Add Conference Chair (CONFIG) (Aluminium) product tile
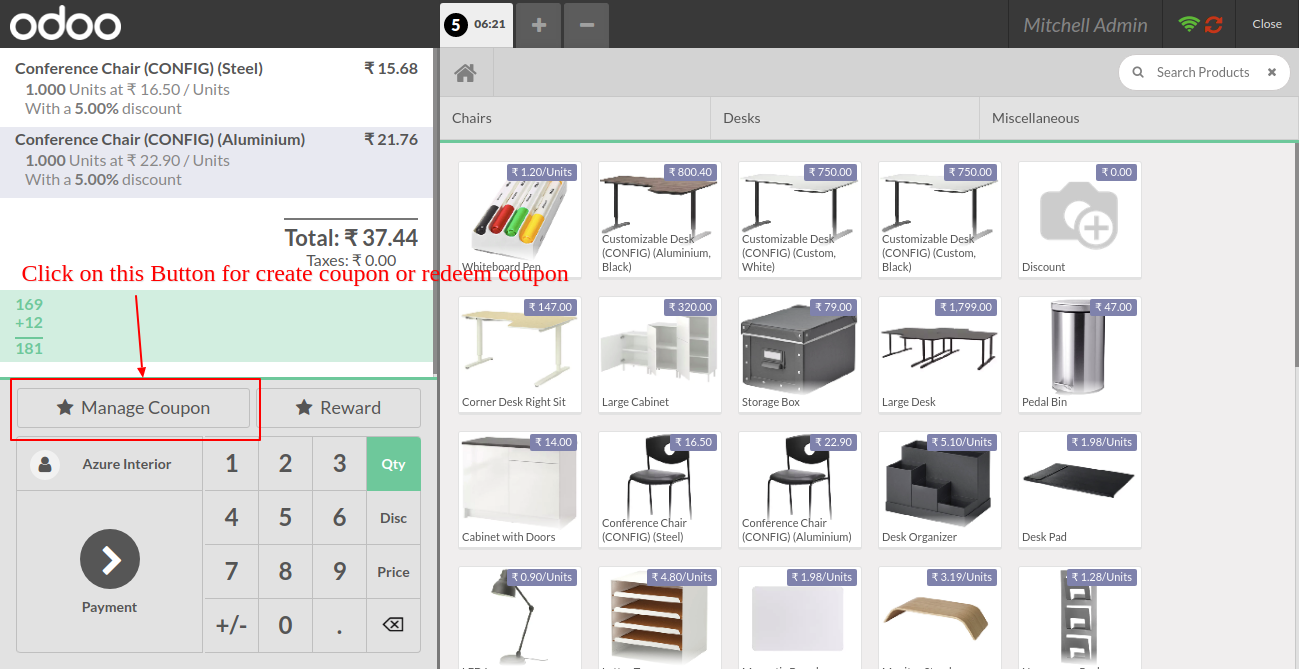 (800, 490)
